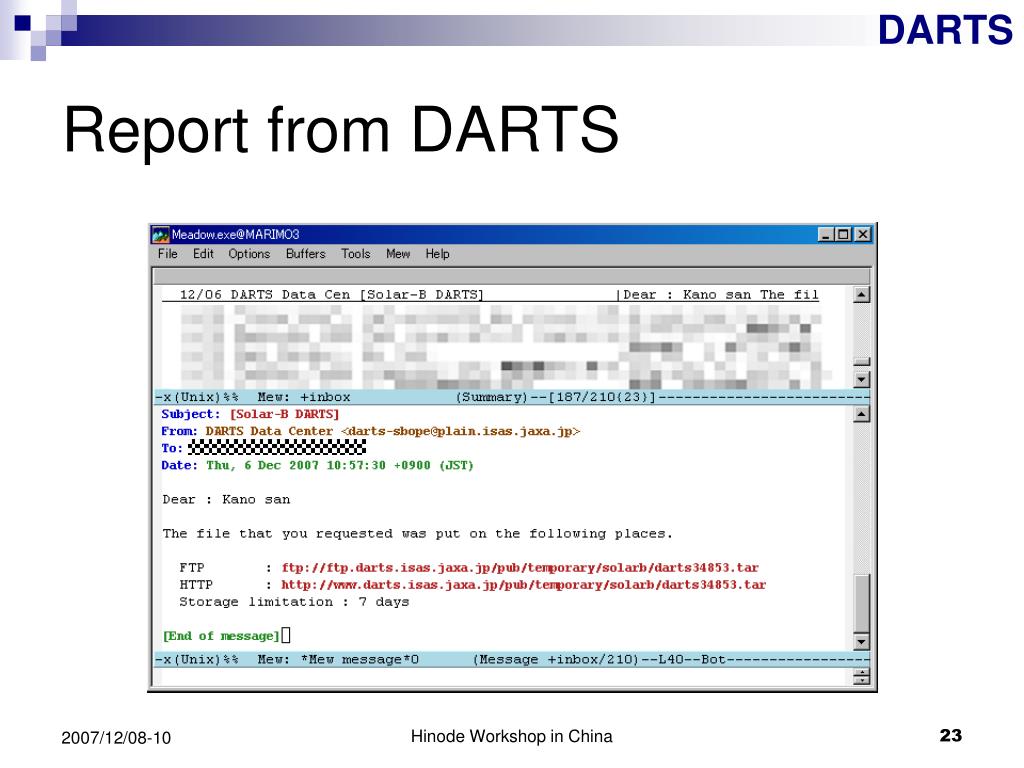This screenshot has width=1024, height=768.
Task: Click the masked To: recipient field
Action: tap(277, 447)
